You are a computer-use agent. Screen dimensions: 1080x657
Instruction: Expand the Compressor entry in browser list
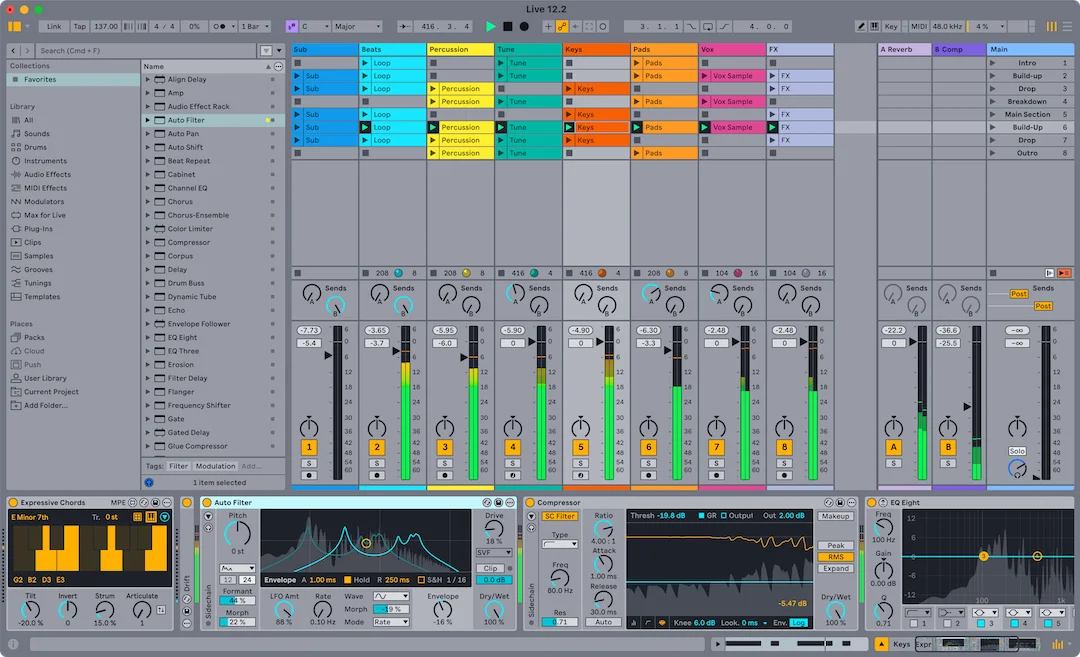click(147, 242)
